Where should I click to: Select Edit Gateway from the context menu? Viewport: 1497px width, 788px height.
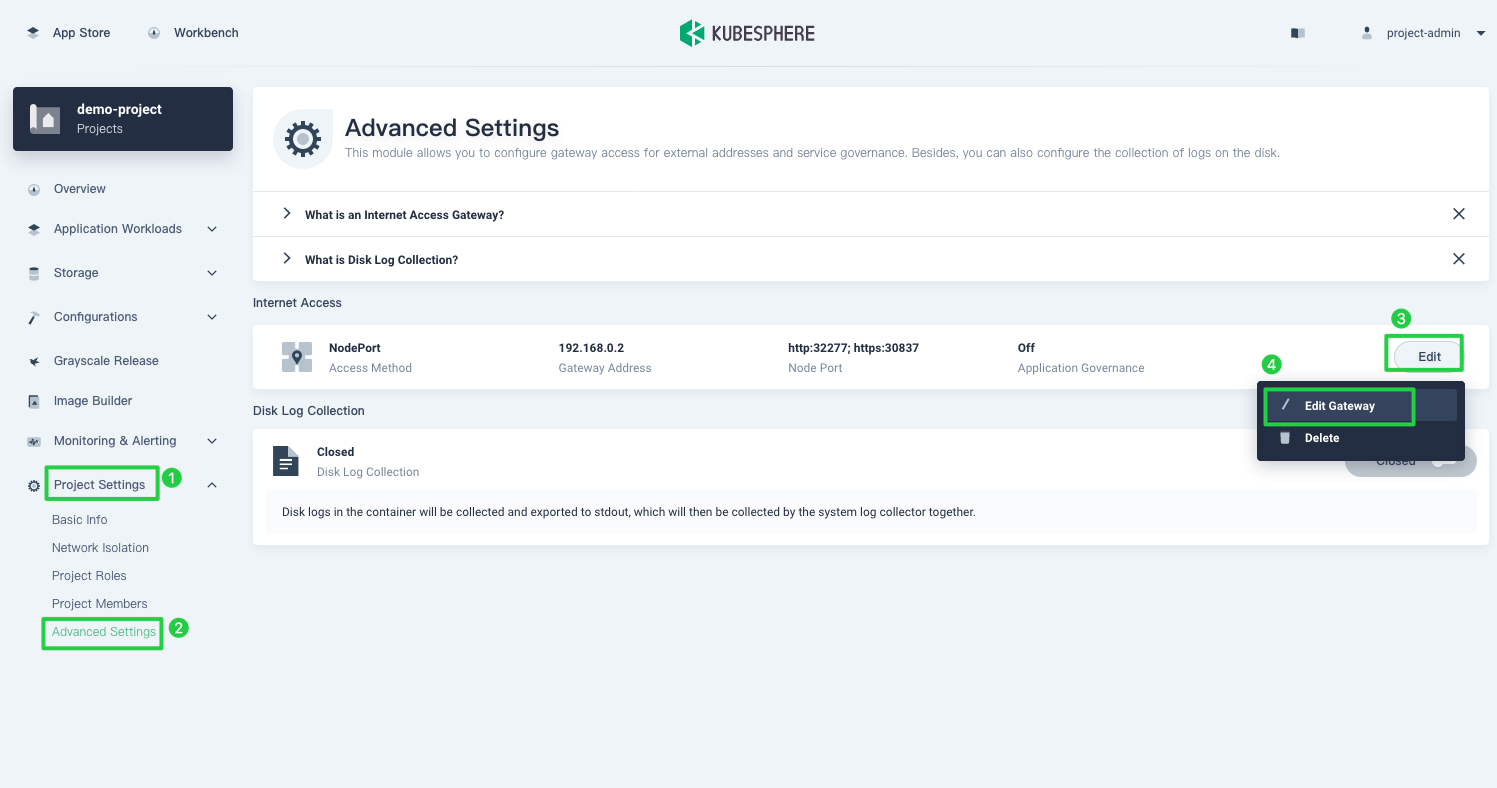tap(1340, 406)
